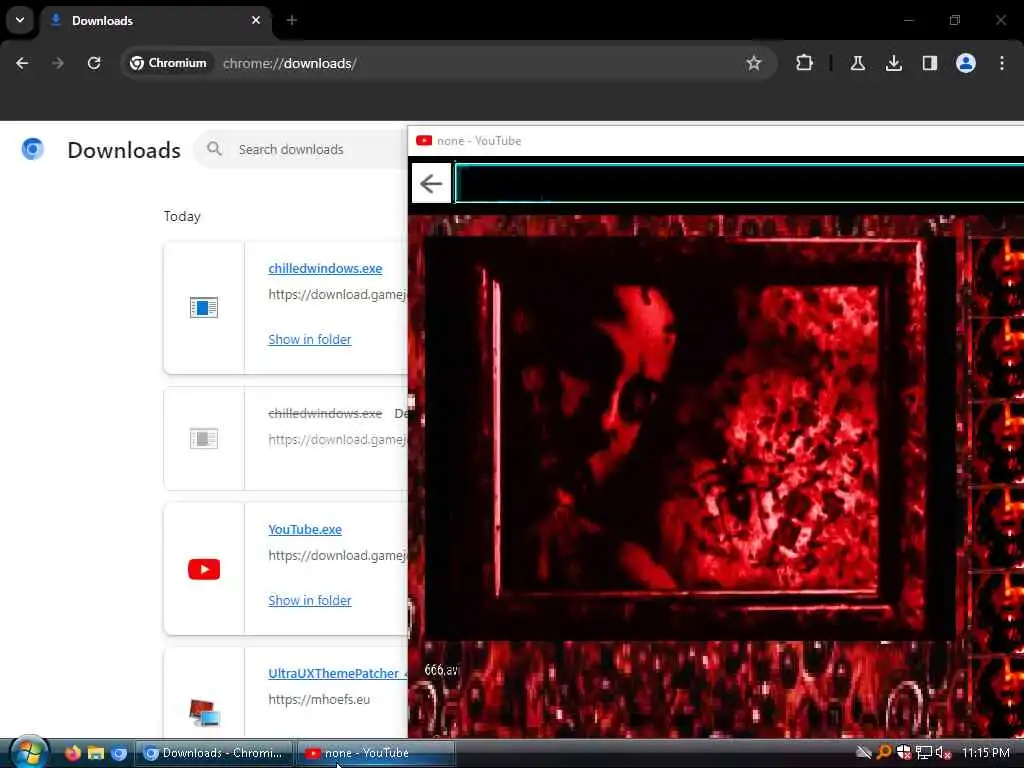Screen dimensions: 1024x768
Task: Bookmark this page with the star
Action: tap(754, 63)
